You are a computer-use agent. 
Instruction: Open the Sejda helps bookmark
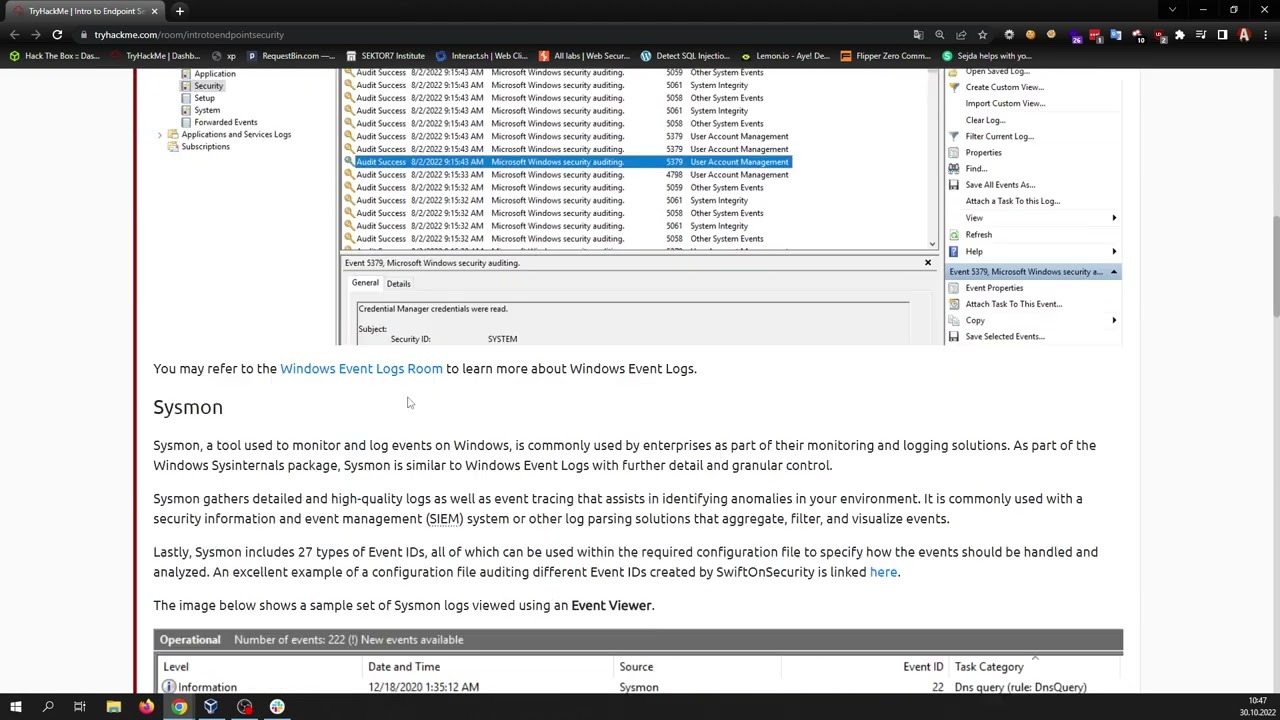pyautogui.click(x=987, y=56)
